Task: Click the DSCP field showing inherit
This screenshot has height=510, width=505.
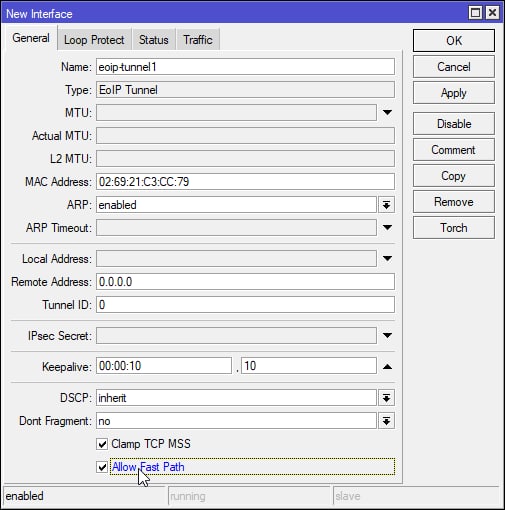Action: 236,398
